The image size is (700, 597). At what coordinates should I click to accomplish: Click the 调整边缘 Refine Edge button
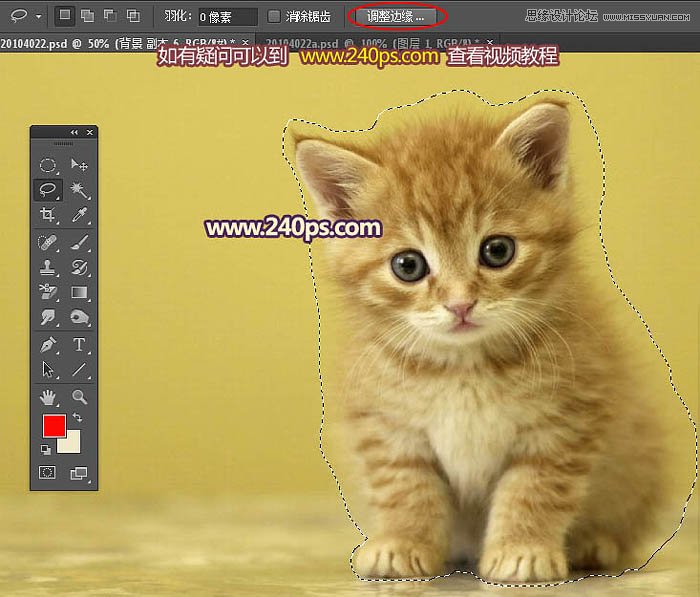pyautogui.click(x=396, y=17)
